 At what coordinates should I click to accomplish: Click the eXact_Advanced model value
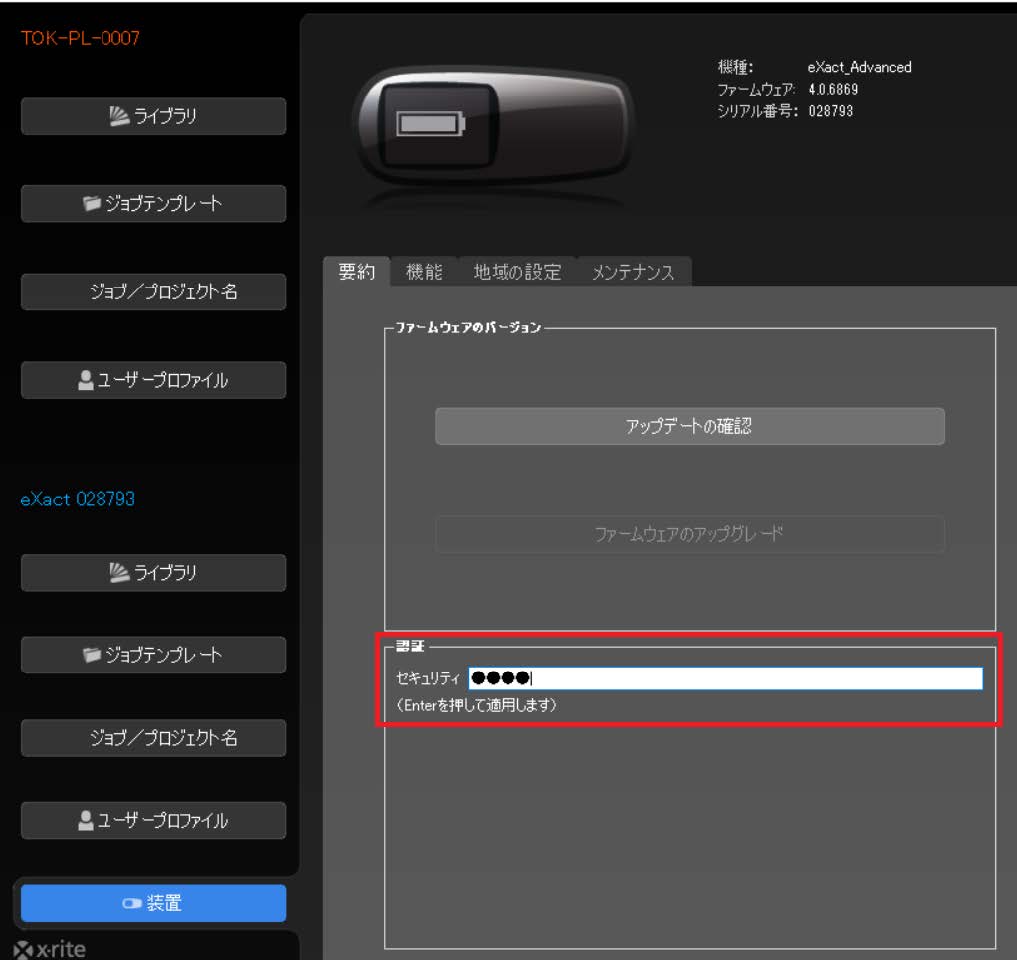(x=859, y=67)
